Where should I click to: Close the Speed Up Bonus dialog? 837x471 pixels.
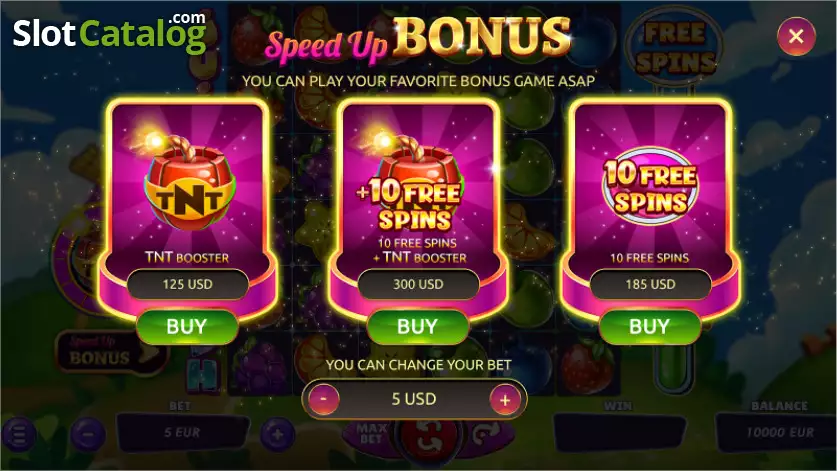pos(796,36)
